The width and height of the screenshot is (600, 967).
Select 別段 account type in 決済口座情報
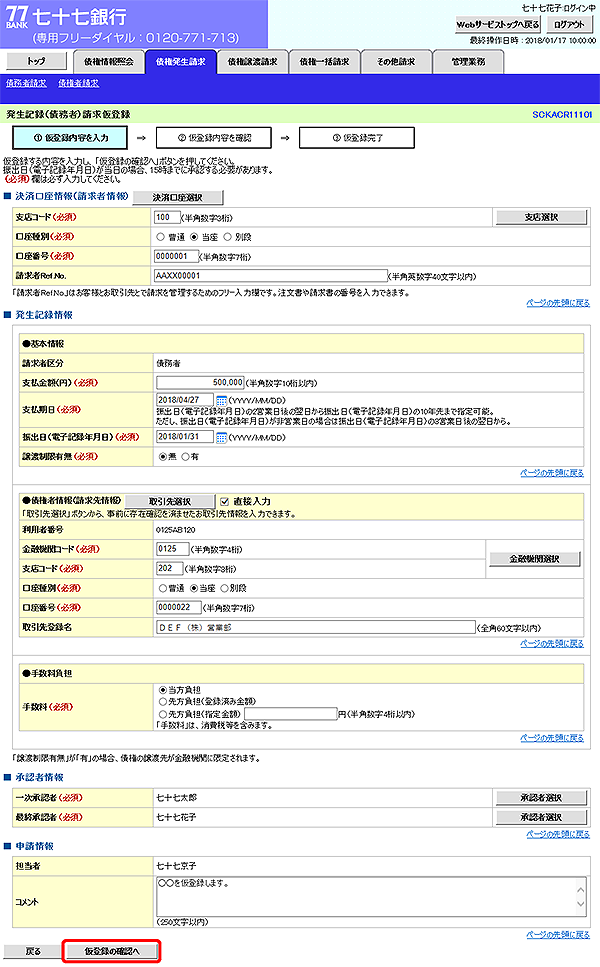(227, 237)
